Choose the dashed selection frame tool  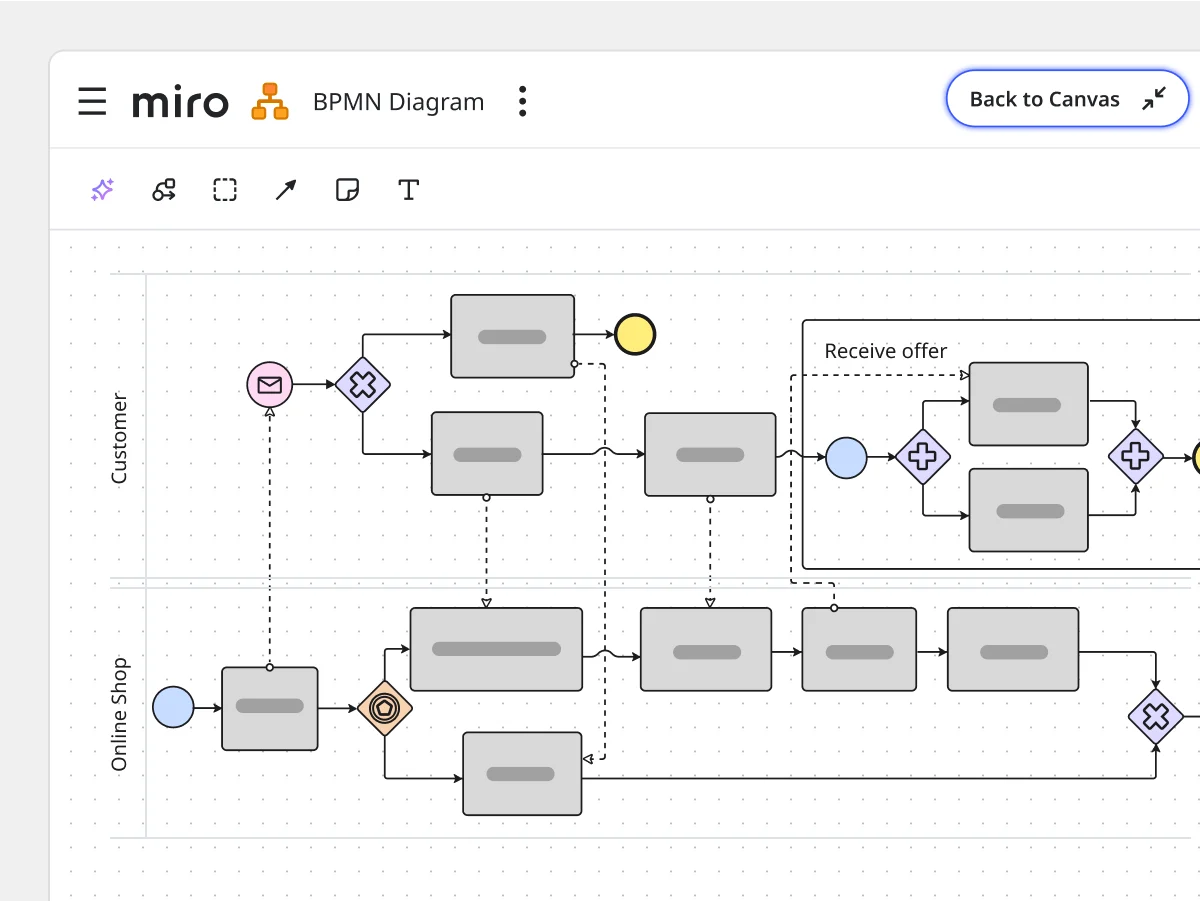point(225,190)
